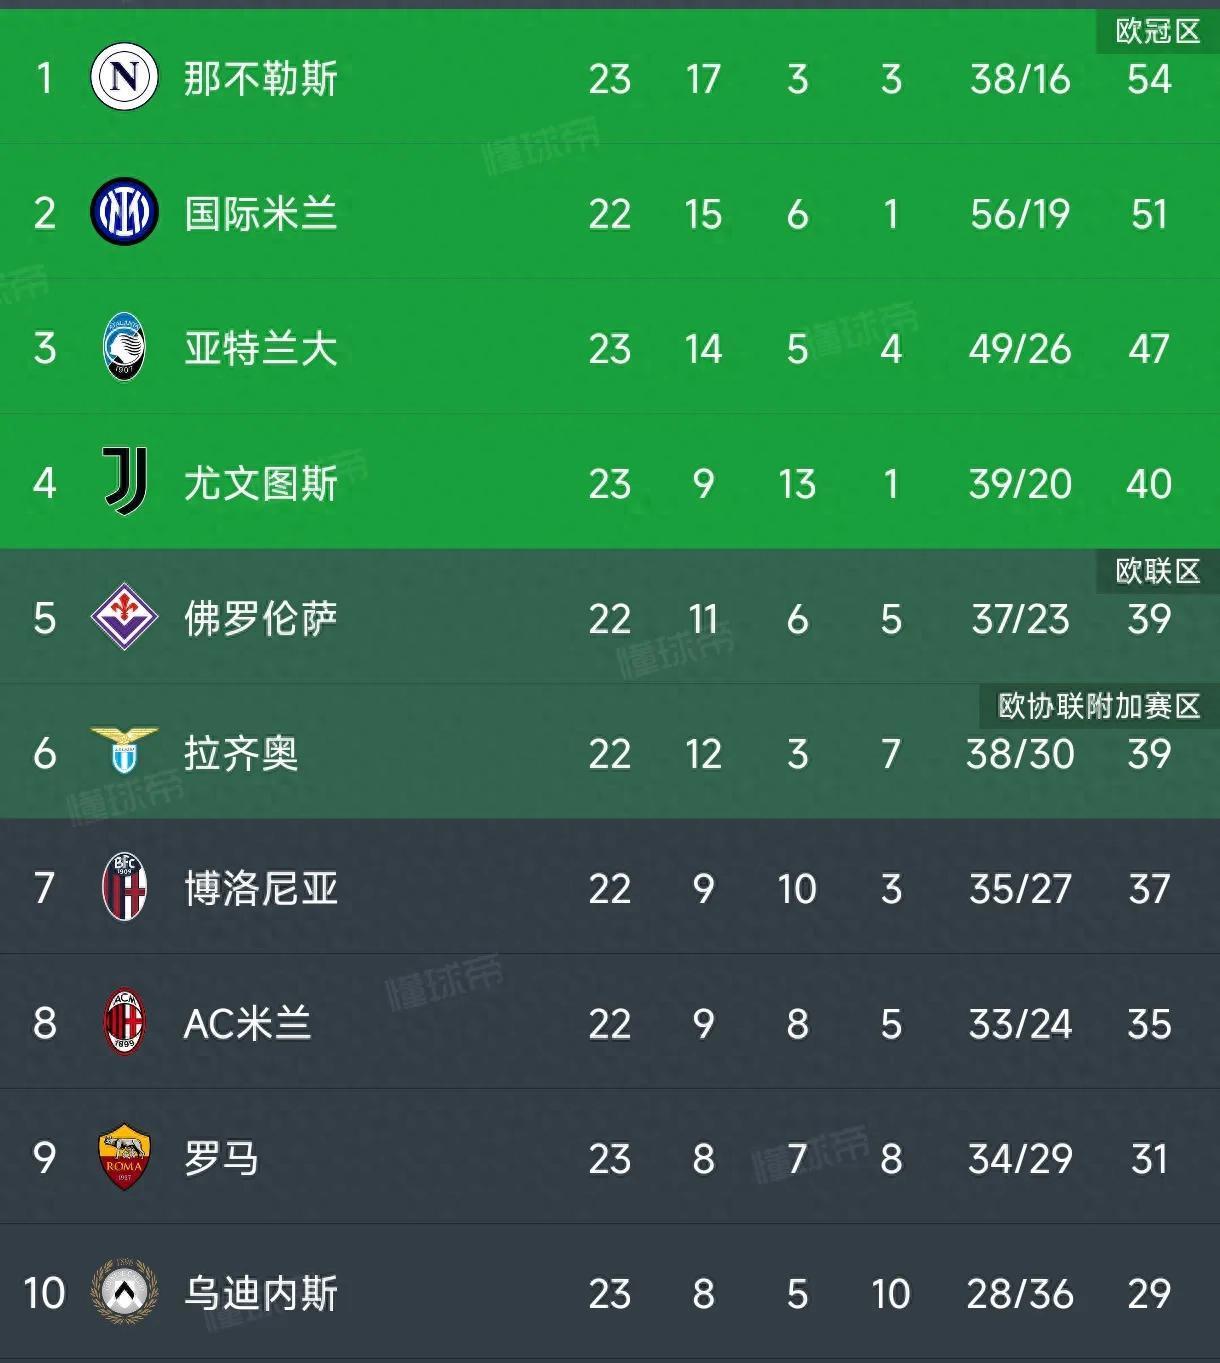Click team name 亚特兰大
The image size is (1220, 1363).
click(261, 349)
